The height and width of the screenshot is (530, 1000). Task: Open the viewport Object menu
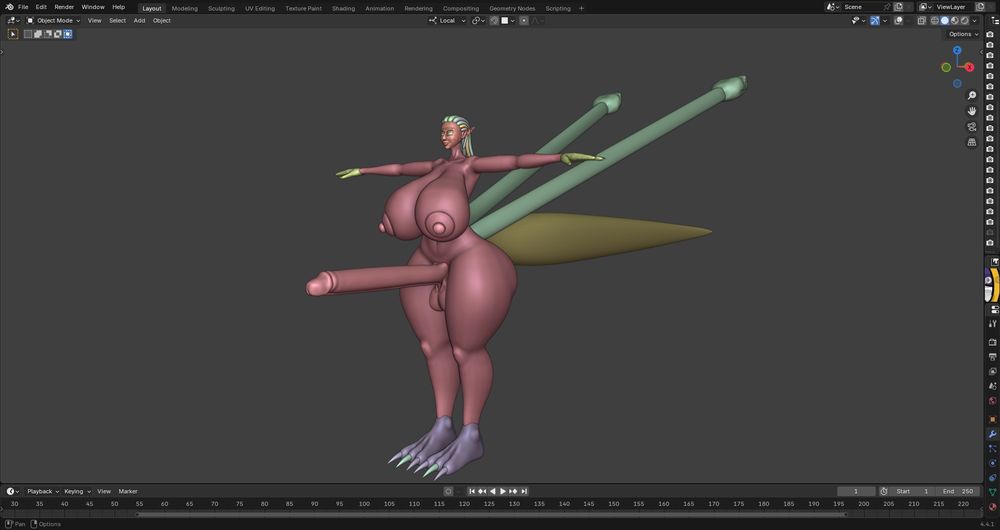pos(161,20)
